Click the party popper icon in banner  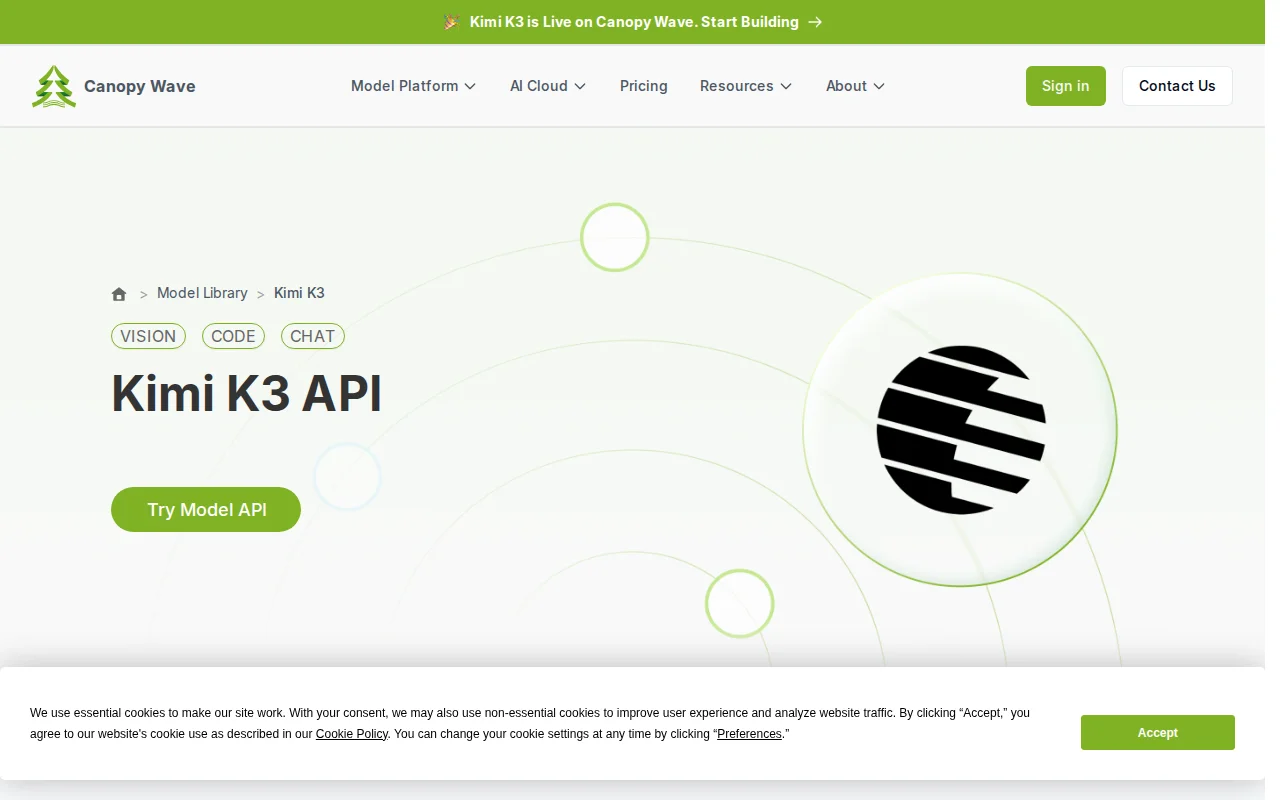(x=452, y=22)
